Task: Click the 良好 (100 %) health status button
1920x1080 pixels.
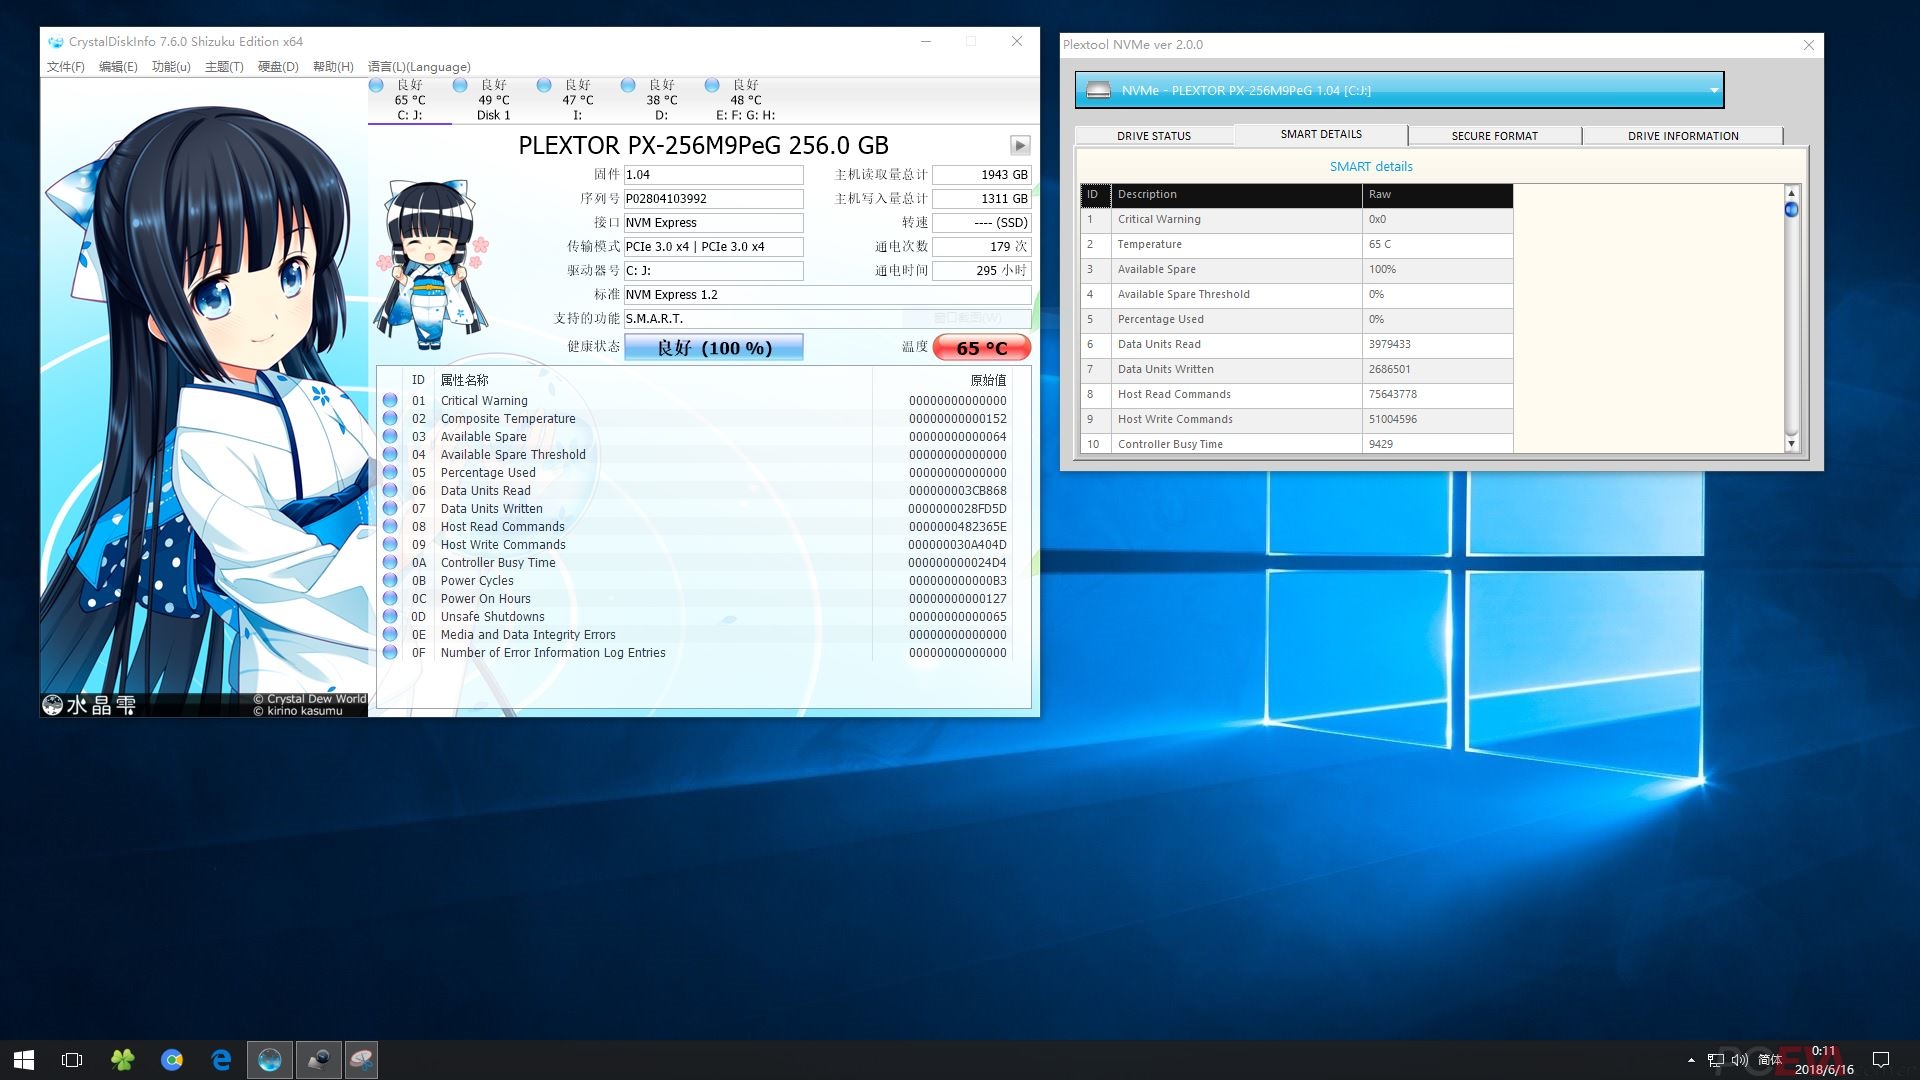Action: (x=714, y=348)
